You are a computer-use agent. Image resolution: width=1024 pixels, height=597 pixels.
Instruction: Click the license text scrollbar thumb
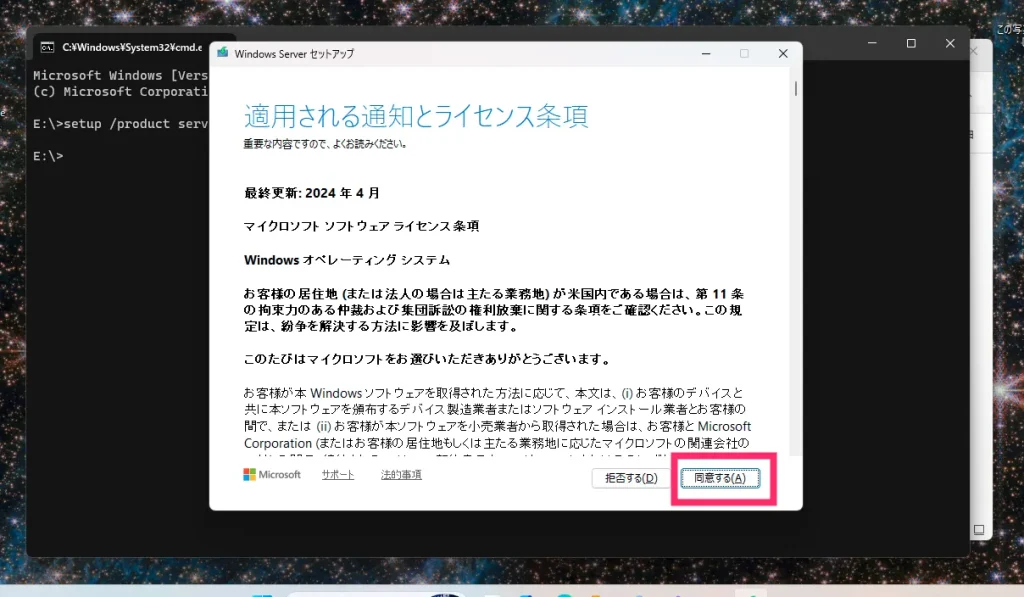pos(795,88)
